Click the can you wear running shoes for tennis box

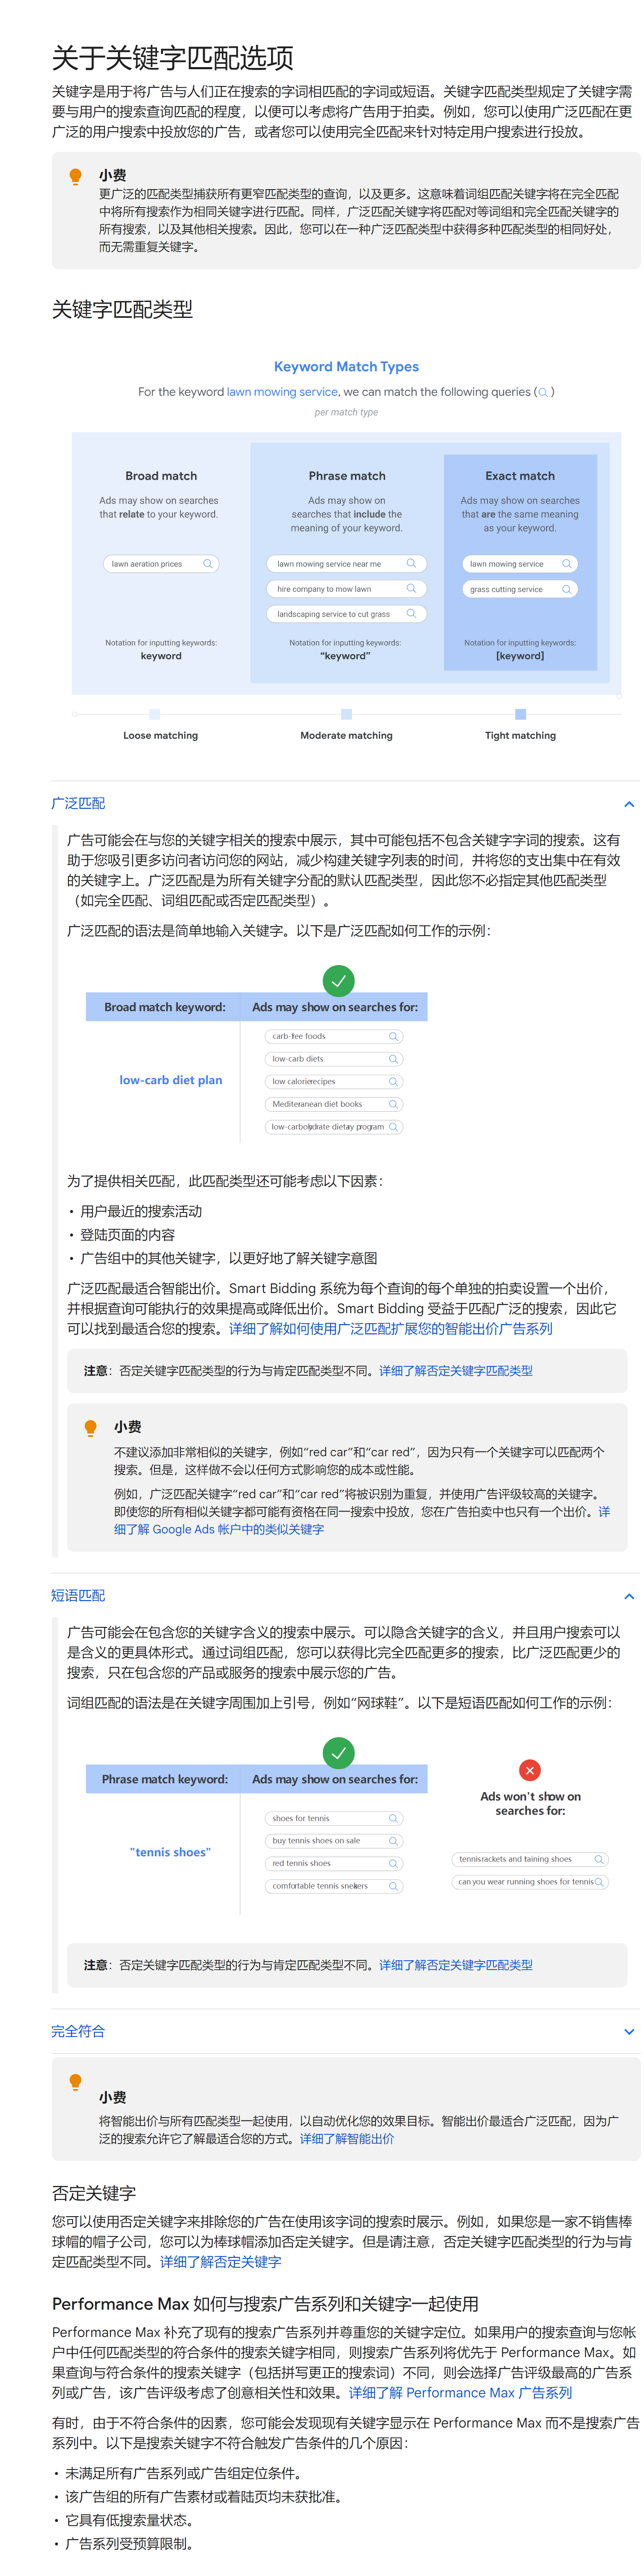(530, 1882)
